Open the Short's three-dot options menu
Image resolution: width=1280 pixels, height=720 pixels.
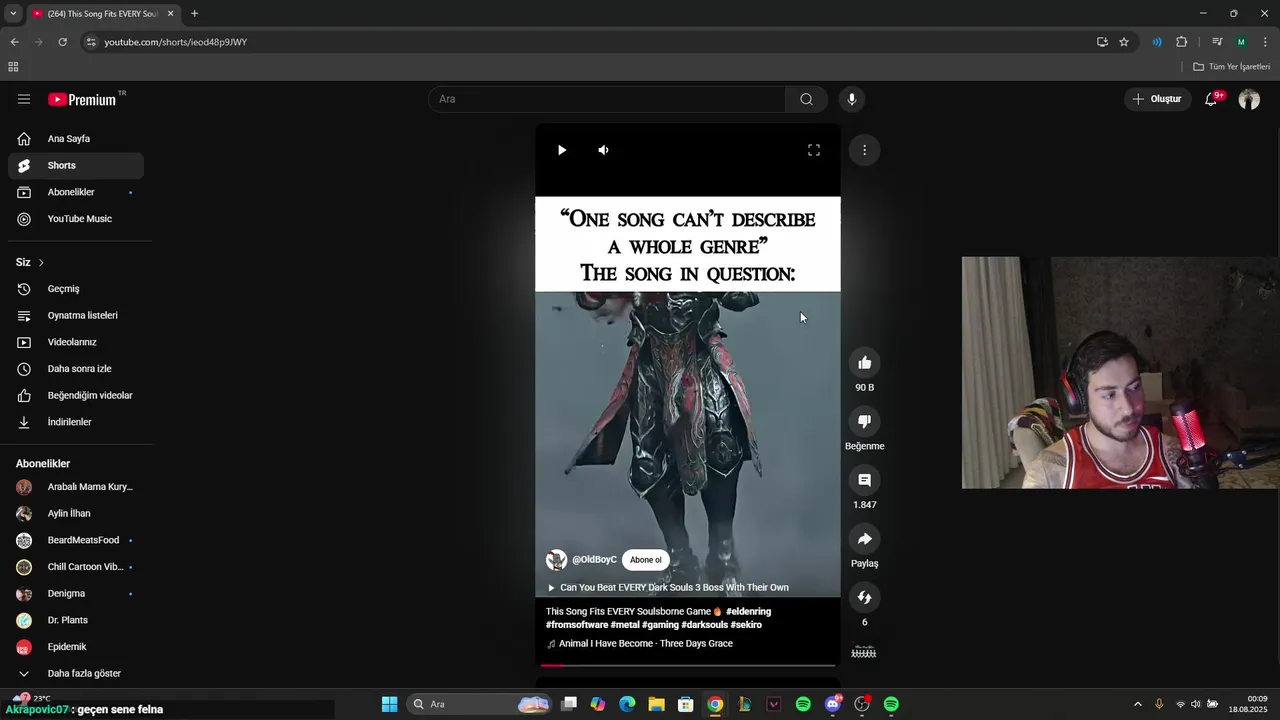864,150
